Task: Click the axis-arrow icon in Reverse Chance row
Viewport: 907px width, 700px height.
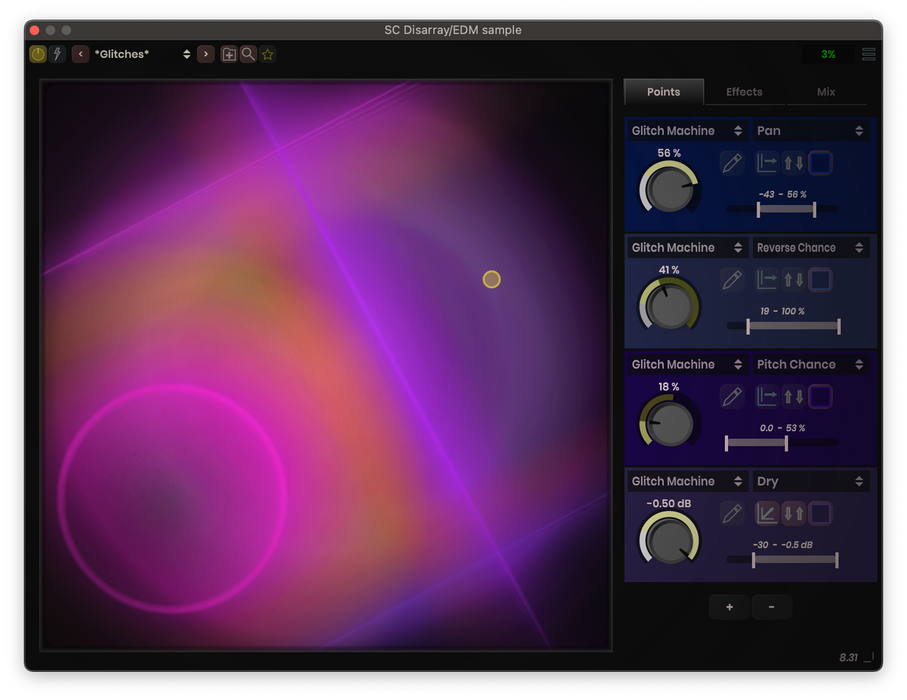Action: [x=767, y=280]
